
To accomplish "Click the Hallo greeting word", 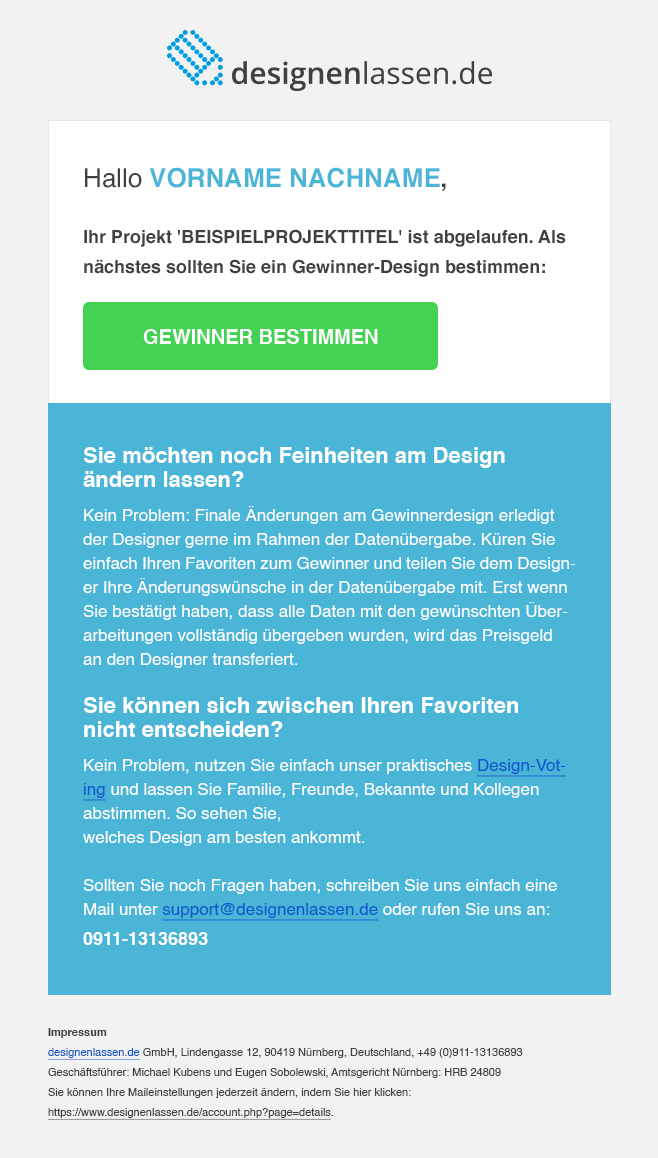I will (x=112, y=178).
